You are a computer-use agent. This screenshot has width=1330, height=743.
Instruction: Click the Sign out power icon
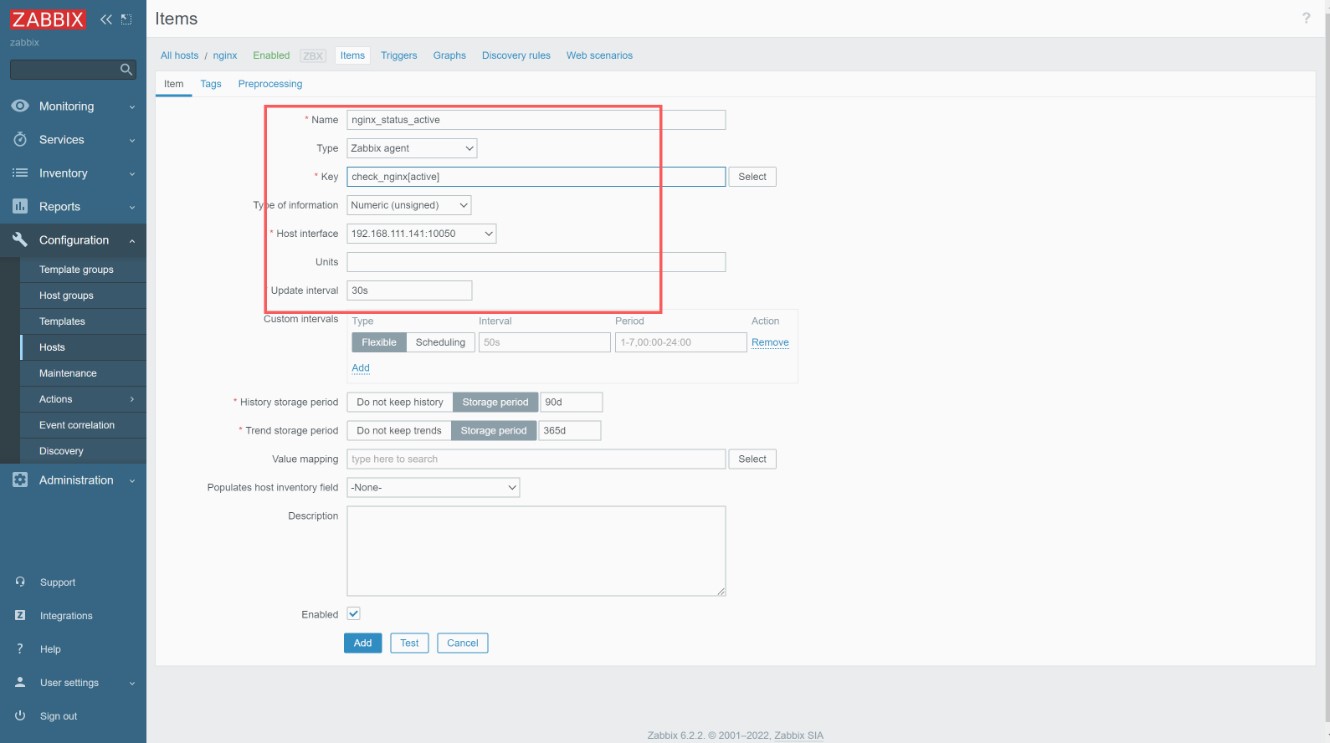[20, 716]
